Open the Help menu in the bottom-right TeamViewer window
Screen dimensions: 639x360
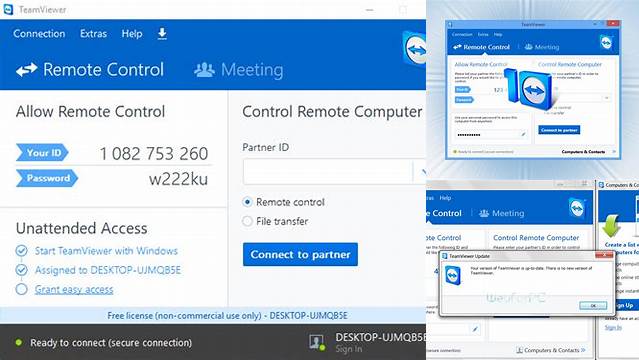click(x=445, y=198)
